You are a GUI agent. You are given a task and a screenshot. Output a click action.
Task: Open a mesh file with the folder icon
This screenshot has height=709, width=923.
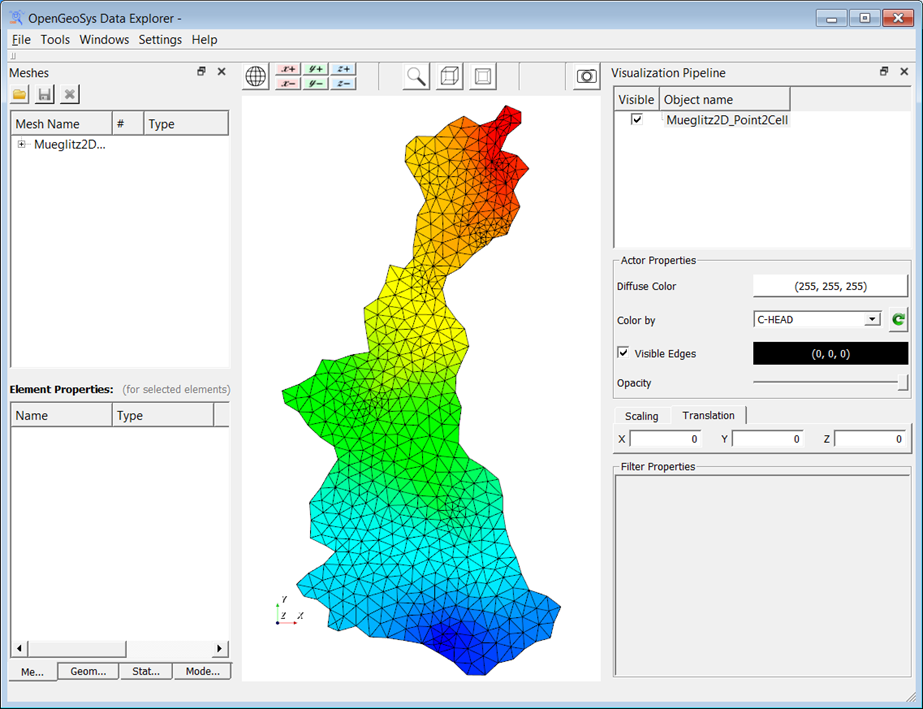(x=20, y=94)
